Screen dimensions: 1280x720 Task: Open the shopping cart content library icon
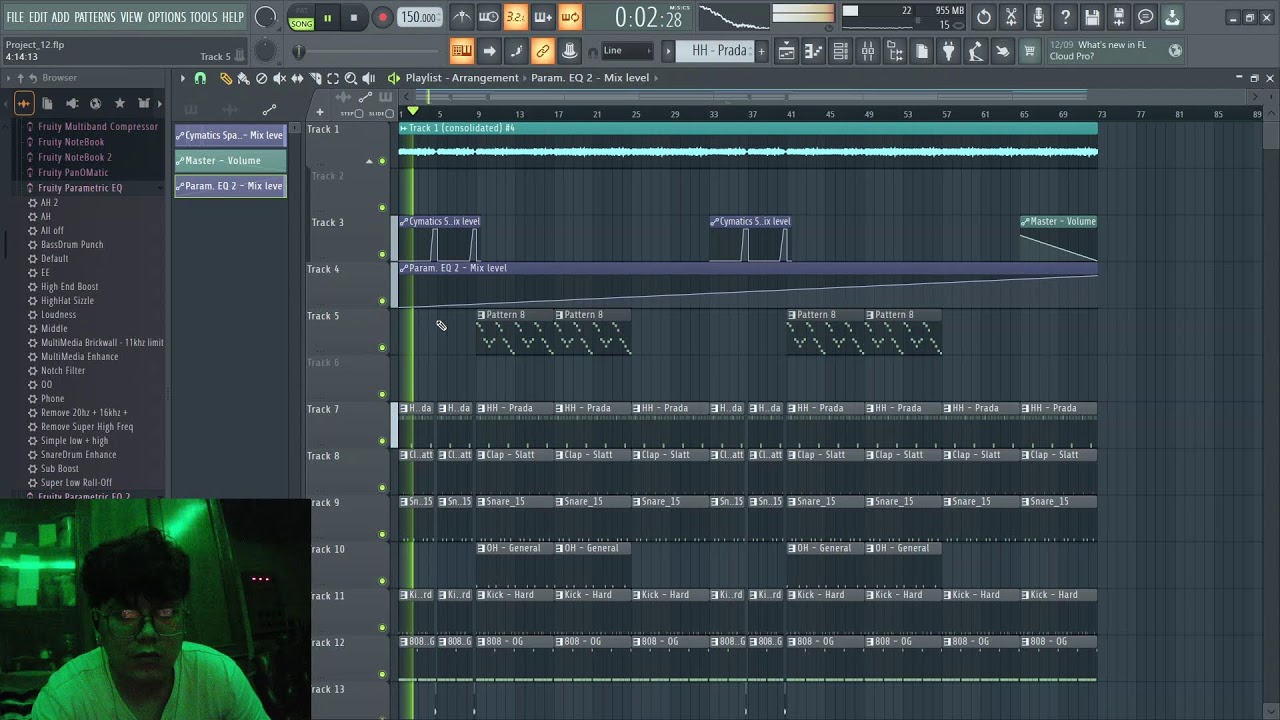click(1029, 52)
